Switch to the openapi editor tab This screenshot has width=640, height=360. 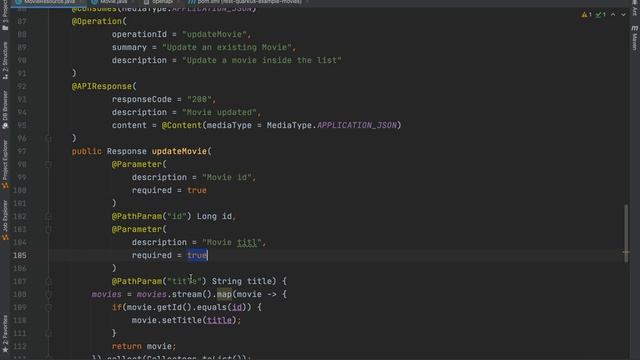tap(158, 2)
